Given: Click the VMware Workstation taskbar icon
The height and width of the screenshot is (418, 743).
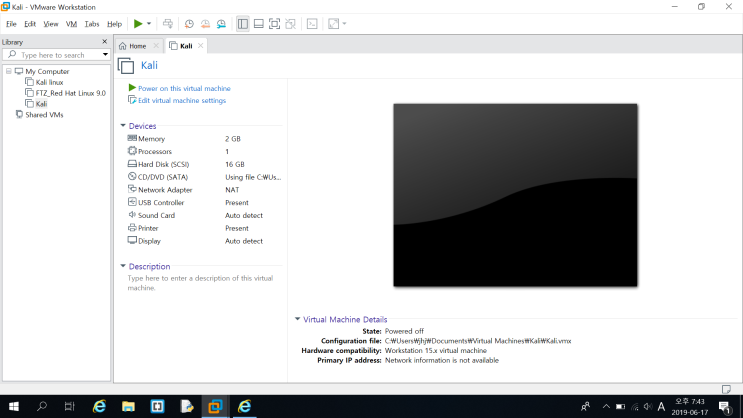Looking at the screenshot, I should pos(215,406).
